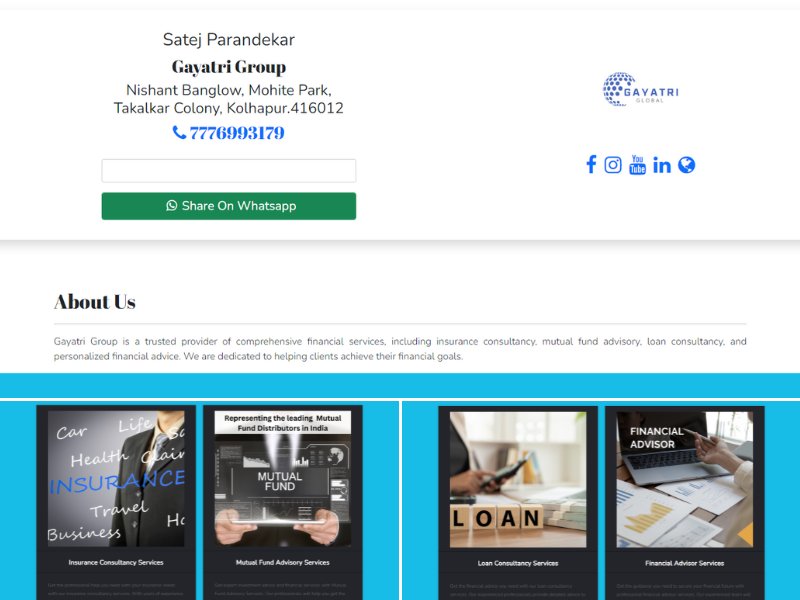Viewport: 800px width, 600px height.
Task: Open the LOAN blocks image thumbnail
Action: (x=518, y=480)
